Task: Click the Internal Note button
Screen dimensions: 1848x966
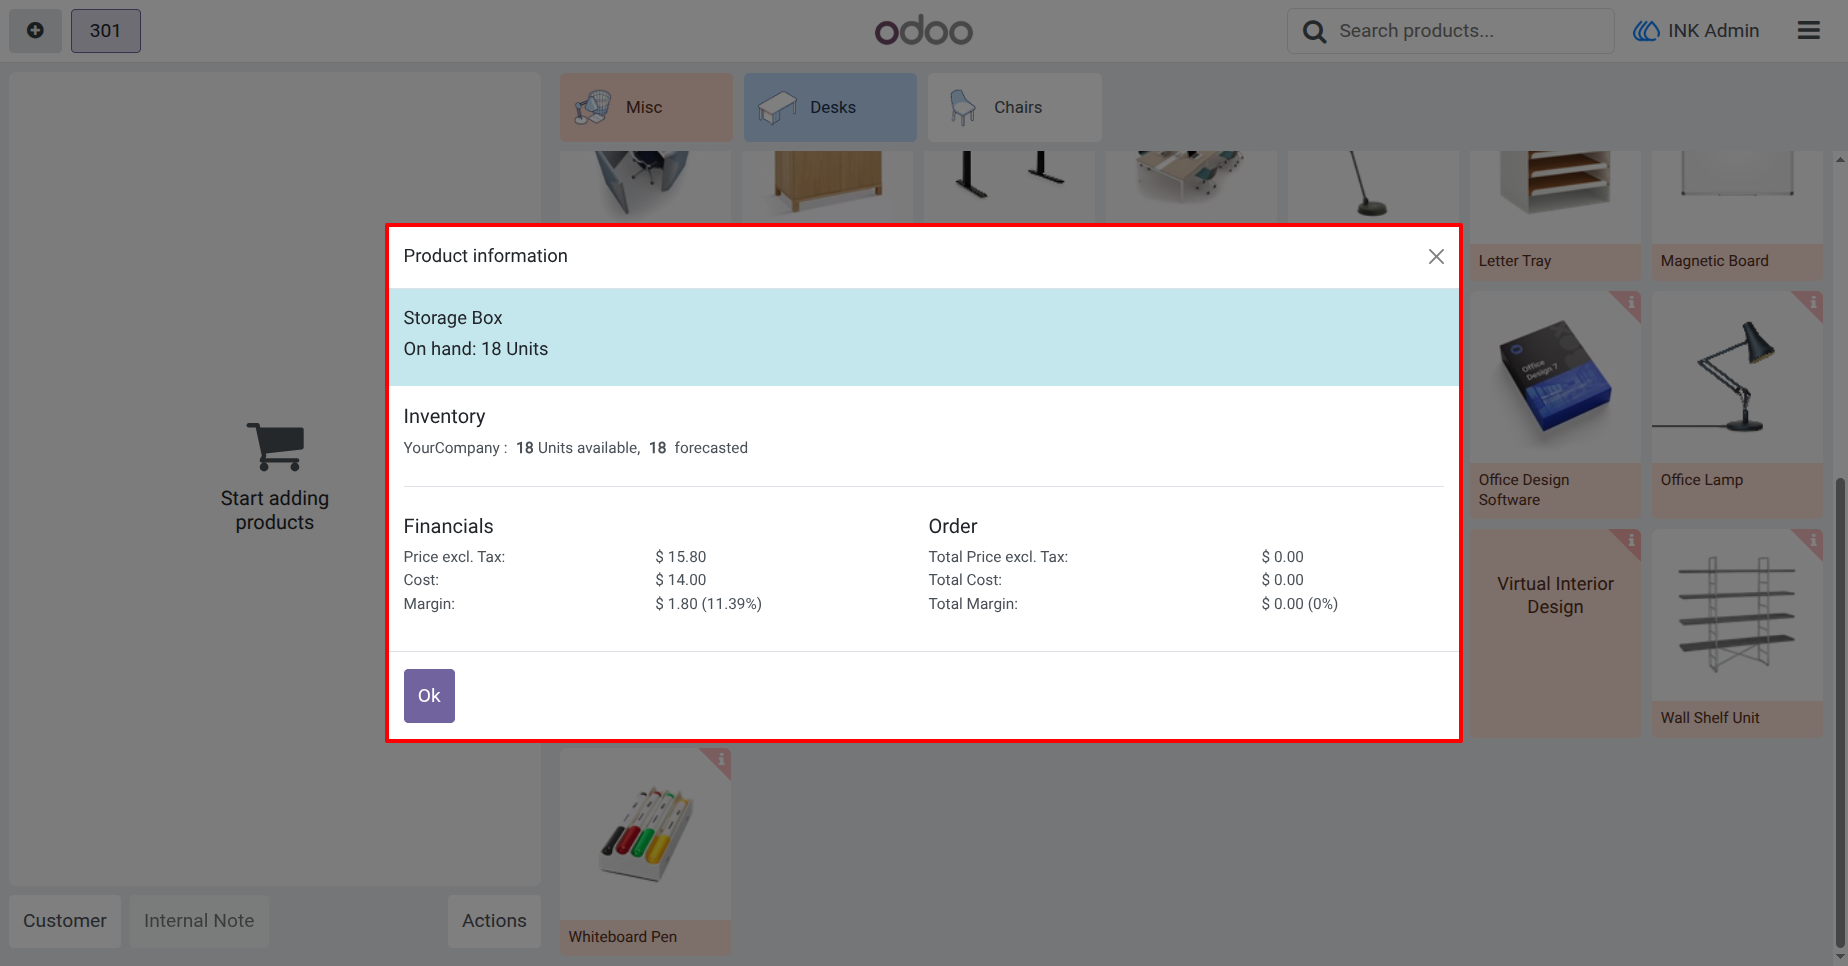Action: click(199, 921)
